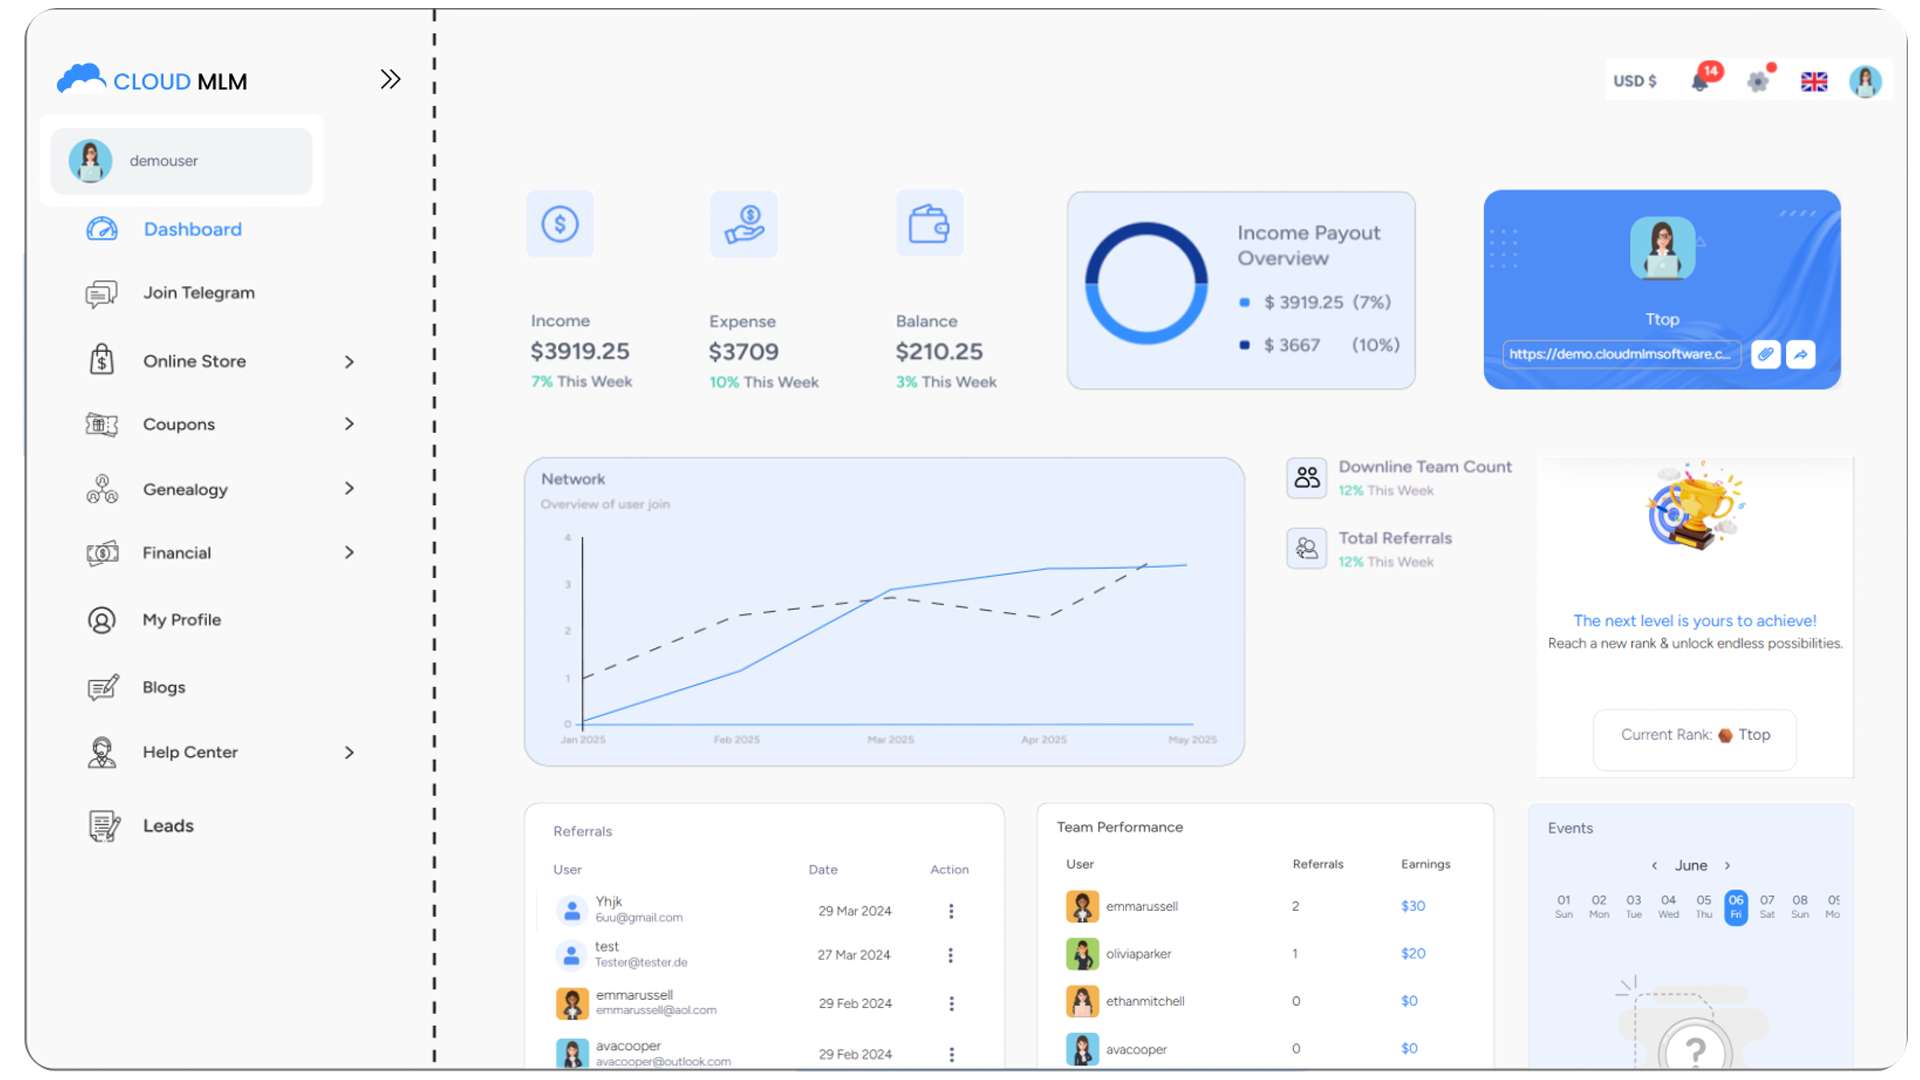Screen dimensions: 1920x1080
Task: Click the UK flag language icon
Action: 1814,82
